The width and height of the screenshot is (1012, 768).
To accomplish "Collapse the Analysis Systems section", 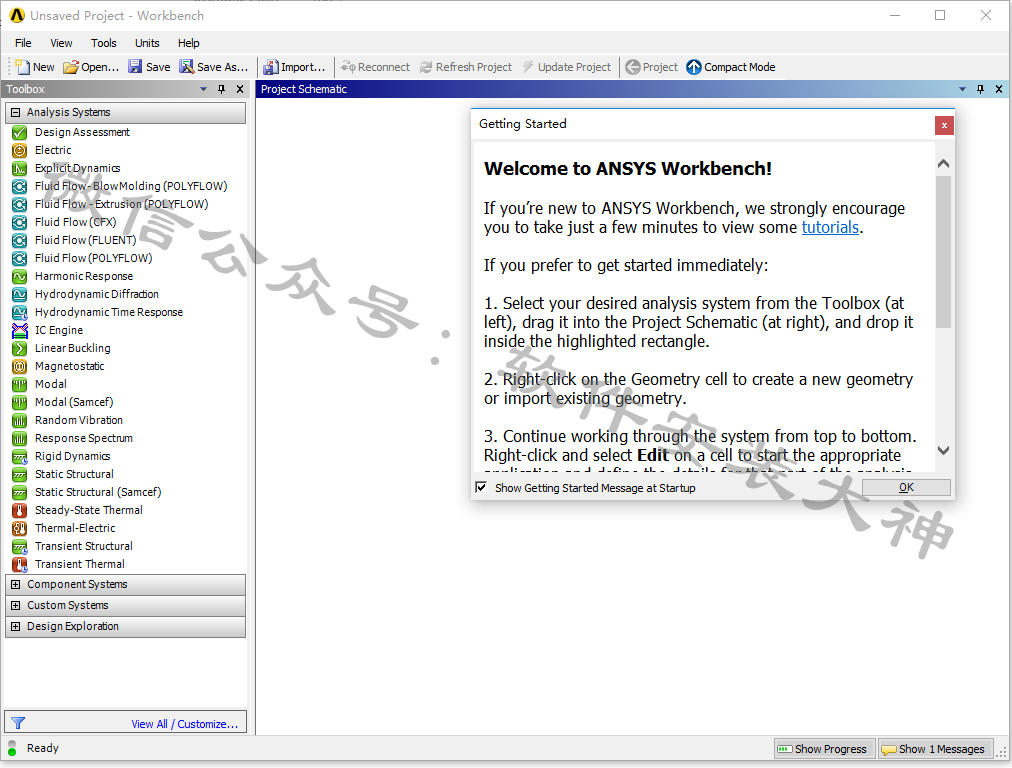I will [x=15, y=112].
